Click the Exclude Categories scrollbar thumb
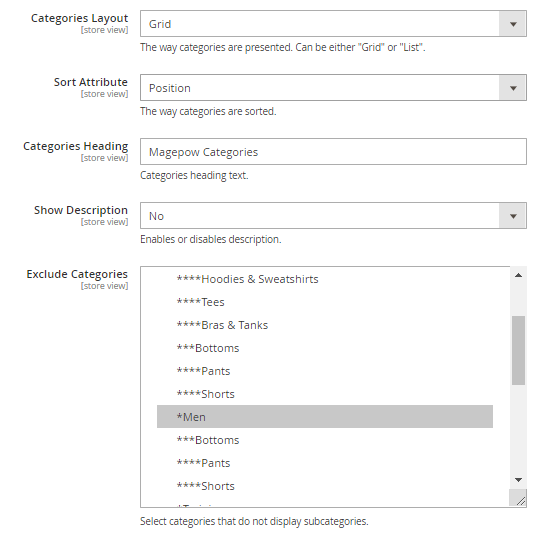 click(x=518, y=350)
